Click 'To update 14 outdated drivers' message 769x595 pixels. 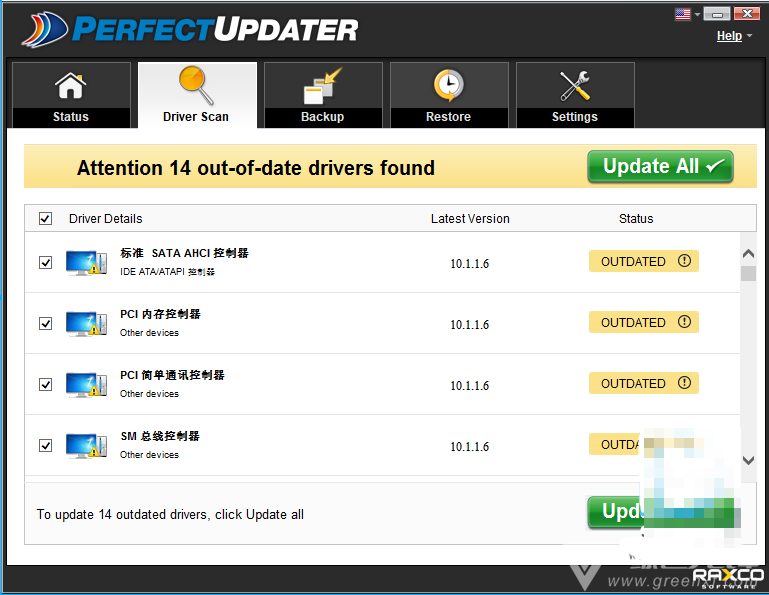click(x=170, y=514)
